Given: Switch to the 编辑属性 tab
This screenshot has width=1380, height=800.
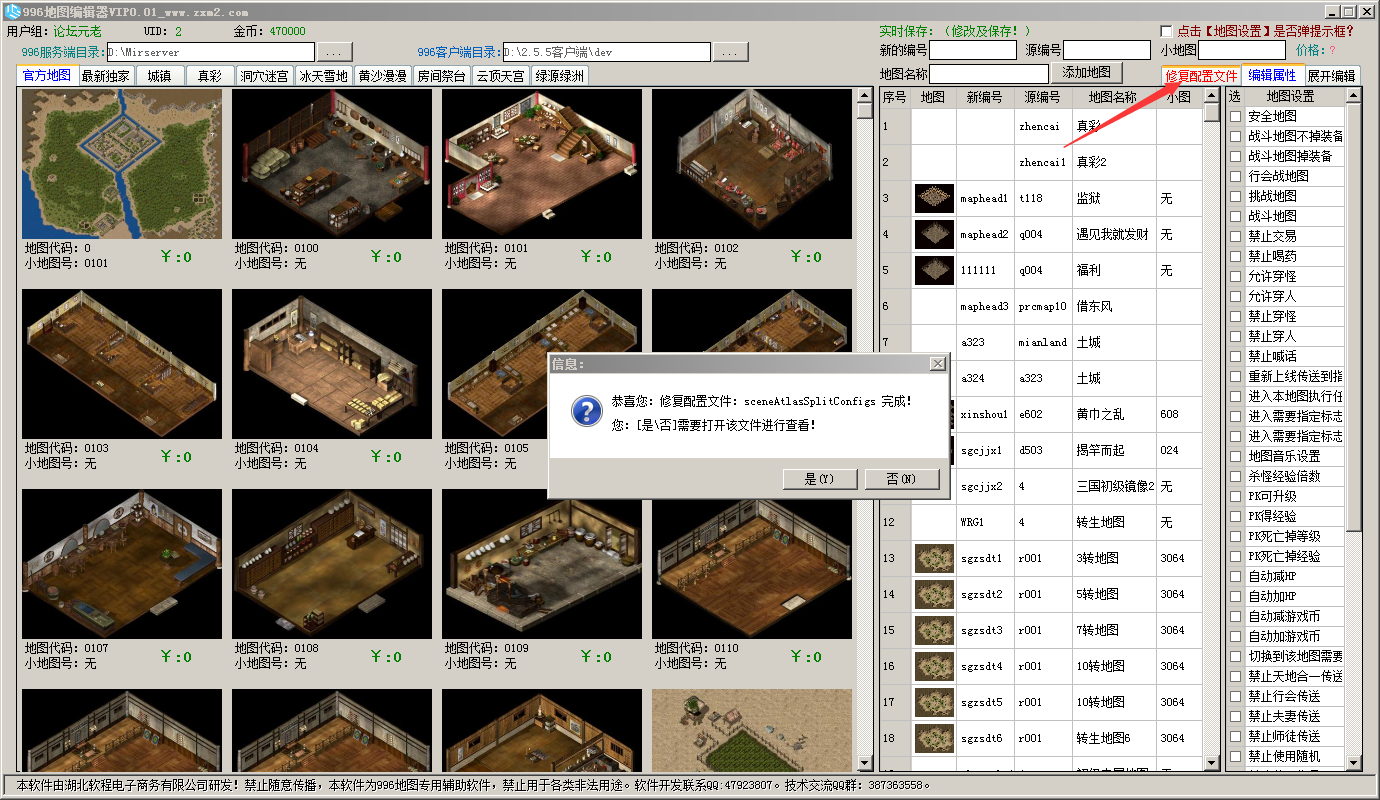Looking at the screenshot, I should pyautogui.click(x=1272, y=75).
